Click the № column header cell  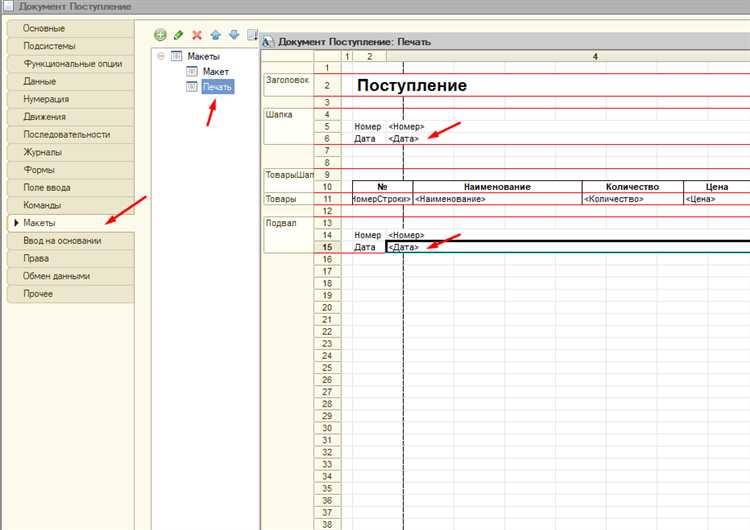coord(382,187)
